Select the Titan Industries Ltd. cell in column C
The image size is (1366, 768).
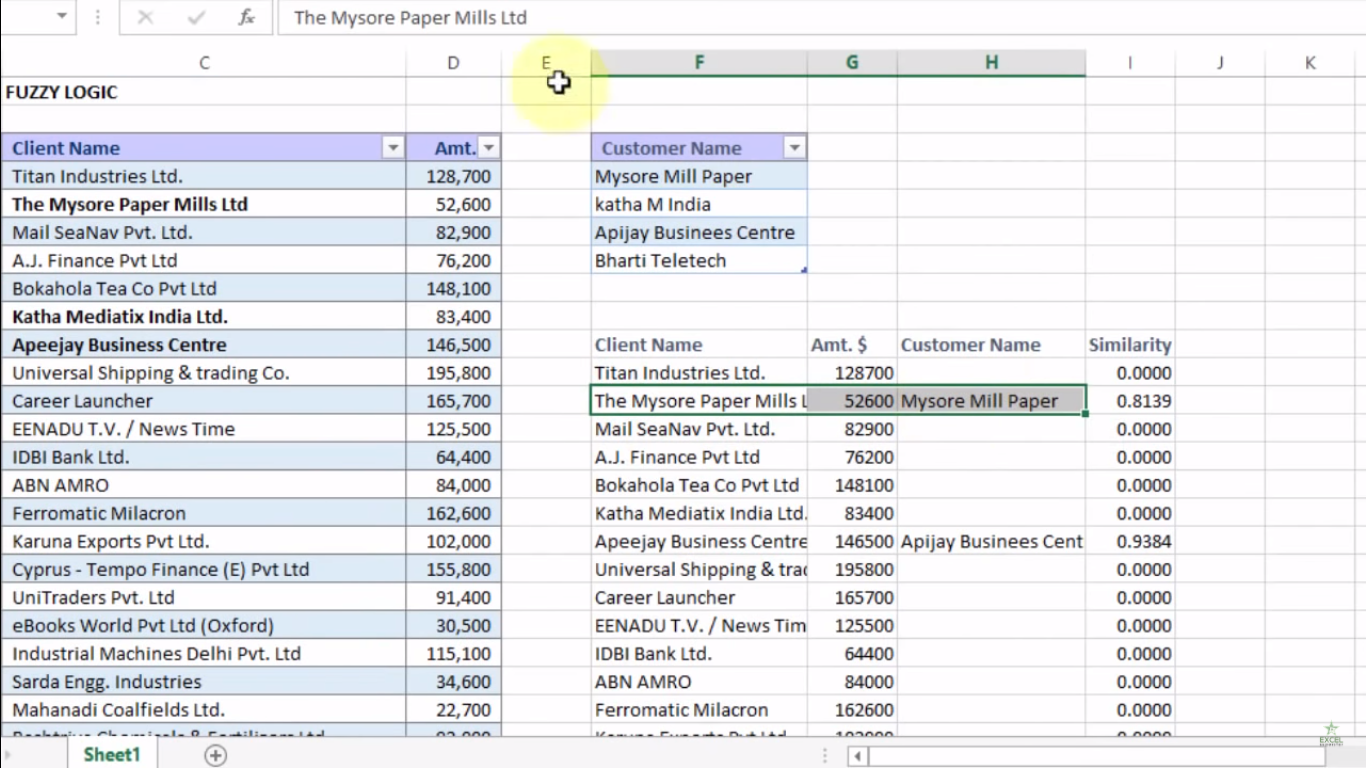[x=204, y=176]
